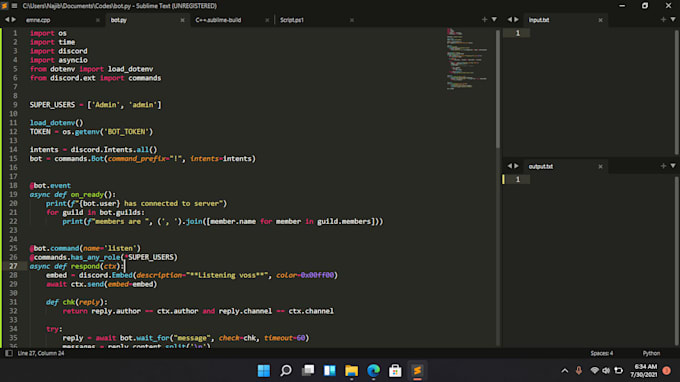Click Line 27, Column 24 status text
Screen dimensions: 680x382
(41, 353)
